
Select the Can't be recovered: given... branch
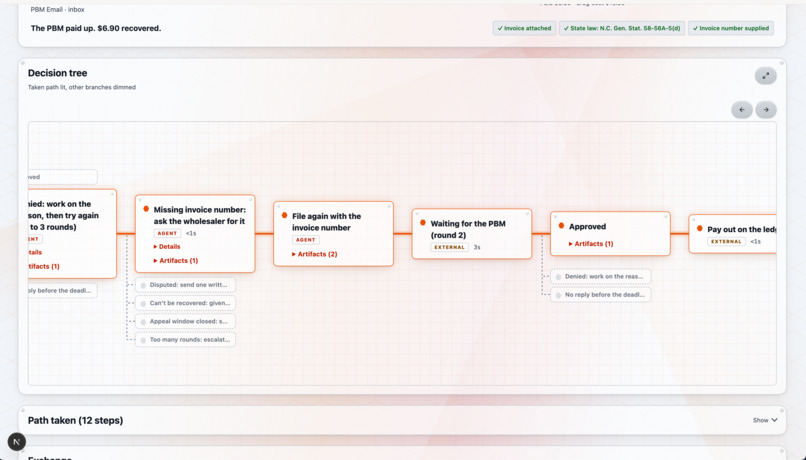click(x=186, y=303)
